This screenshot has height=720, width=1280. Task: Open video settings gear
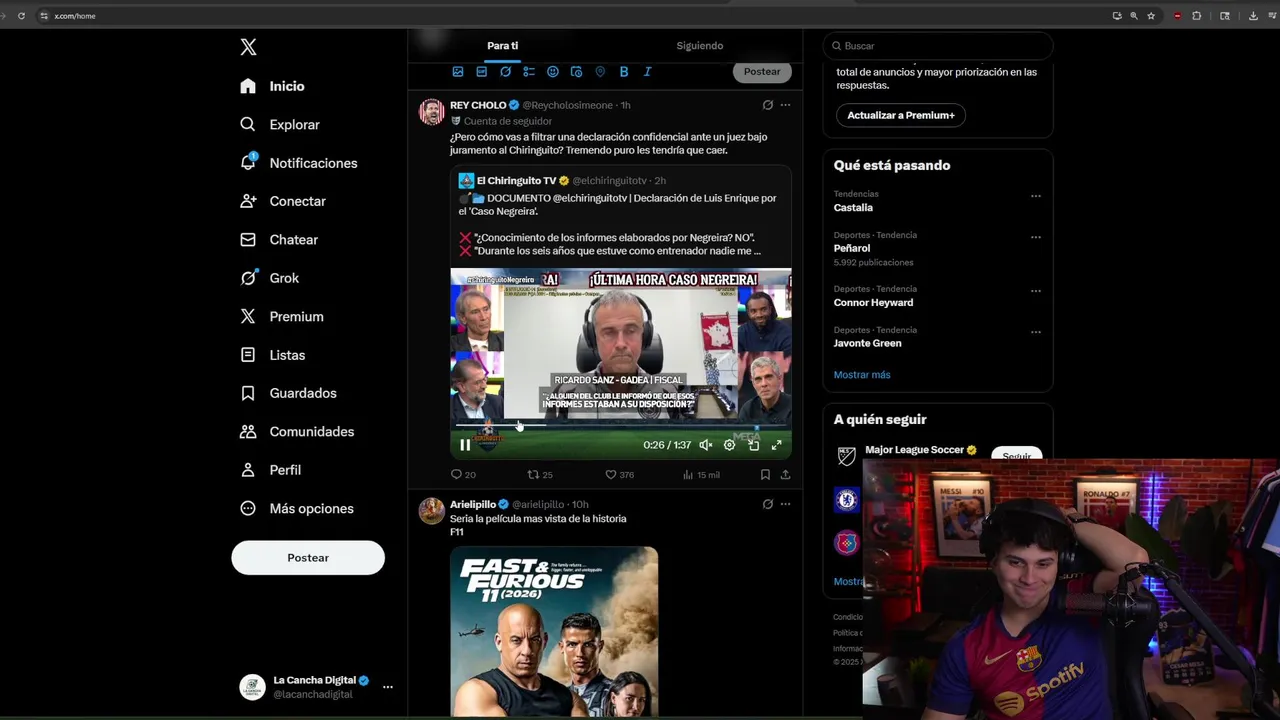pos(729,445)
